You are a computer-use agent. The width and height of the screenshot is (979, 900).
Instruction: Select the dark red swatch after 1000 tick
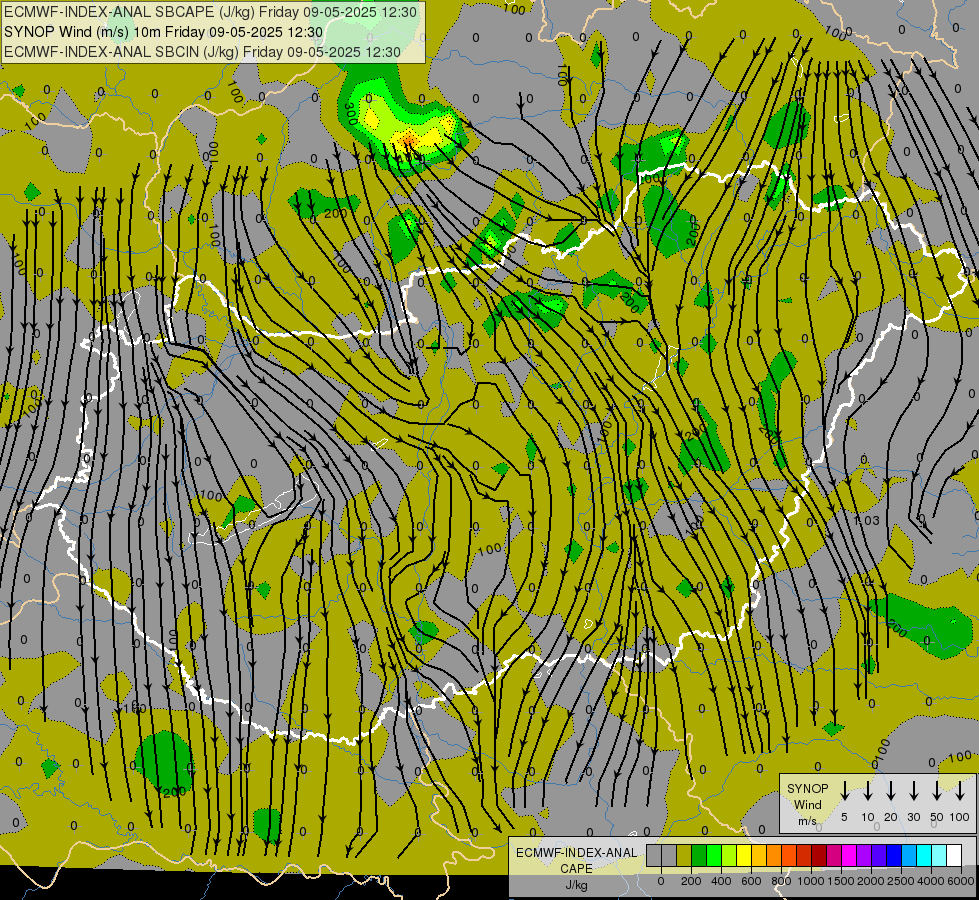tap(819, 855)
